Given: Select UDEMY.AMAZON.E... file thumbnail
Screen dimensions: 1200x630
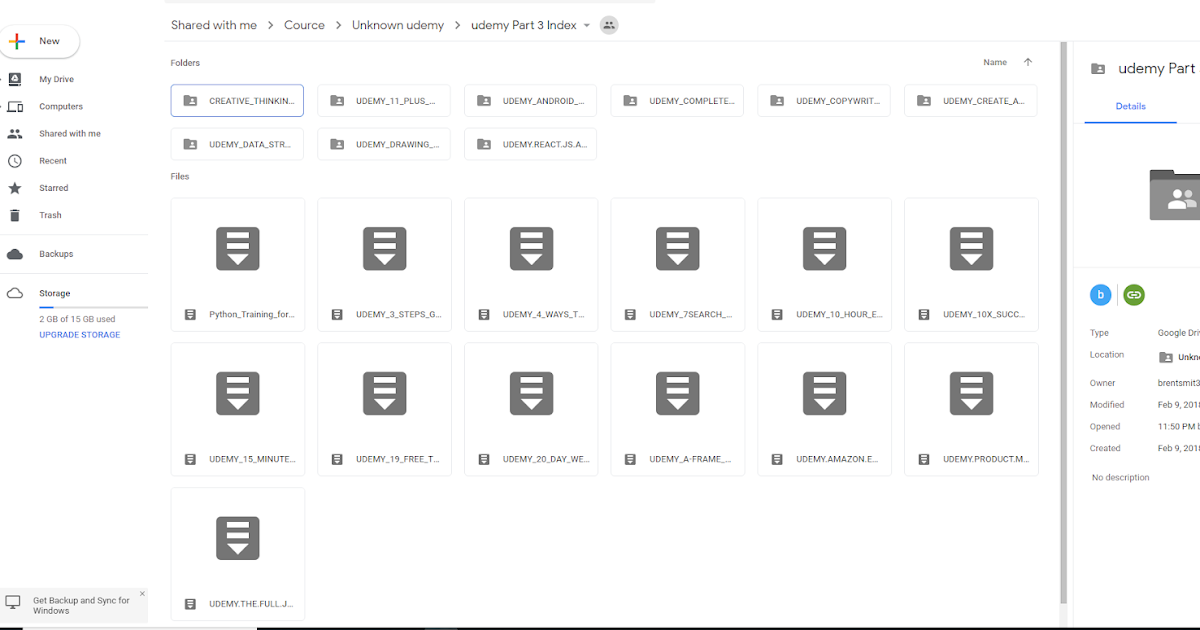Looking at the screenshot, I should pyautogui.click(x=824, y=409).
